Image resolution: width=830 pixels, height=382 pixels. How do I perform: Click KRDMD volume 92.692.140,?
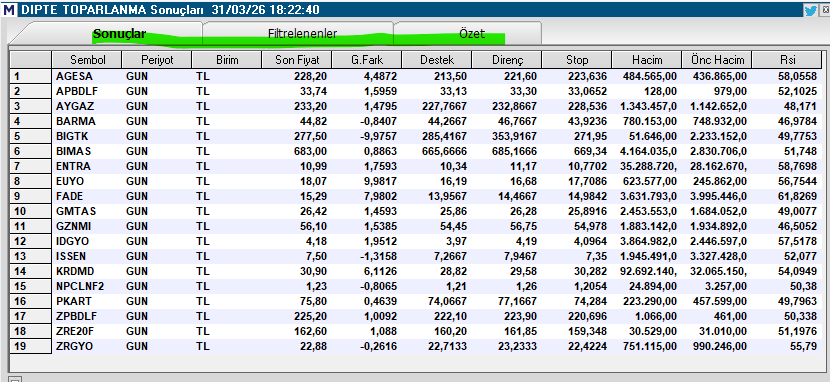[647, 271]
